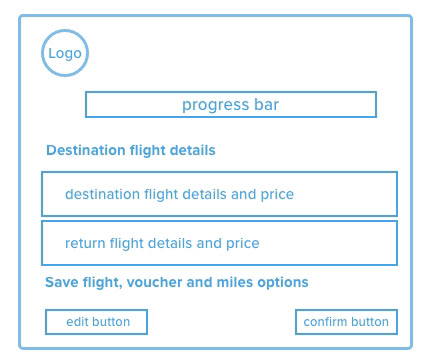430x360 pixels.
Task: Click the word 'price' in destination flight box
Action: [x=277, y=195]
